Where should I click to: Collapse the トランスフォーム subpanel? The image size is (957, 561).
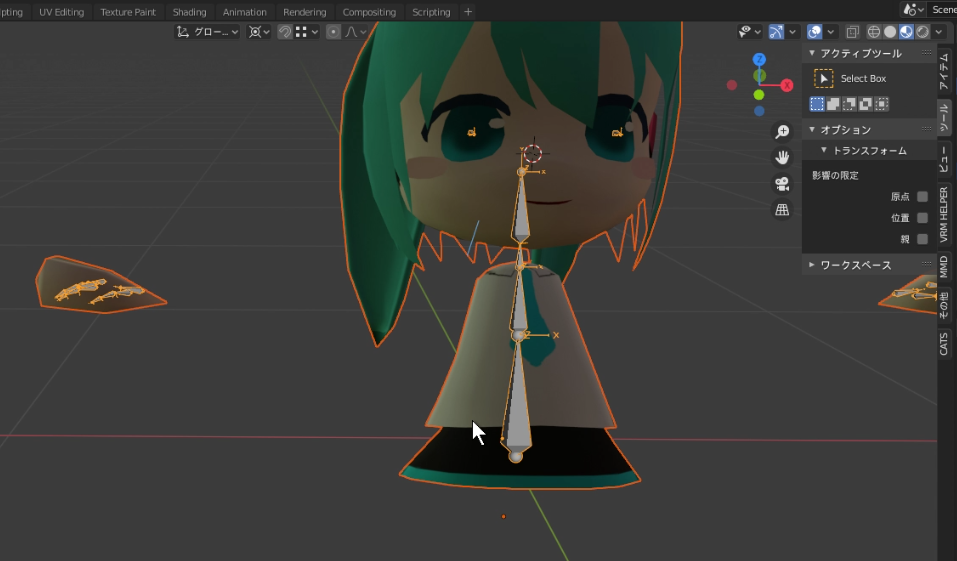click(x=824, y=150)
